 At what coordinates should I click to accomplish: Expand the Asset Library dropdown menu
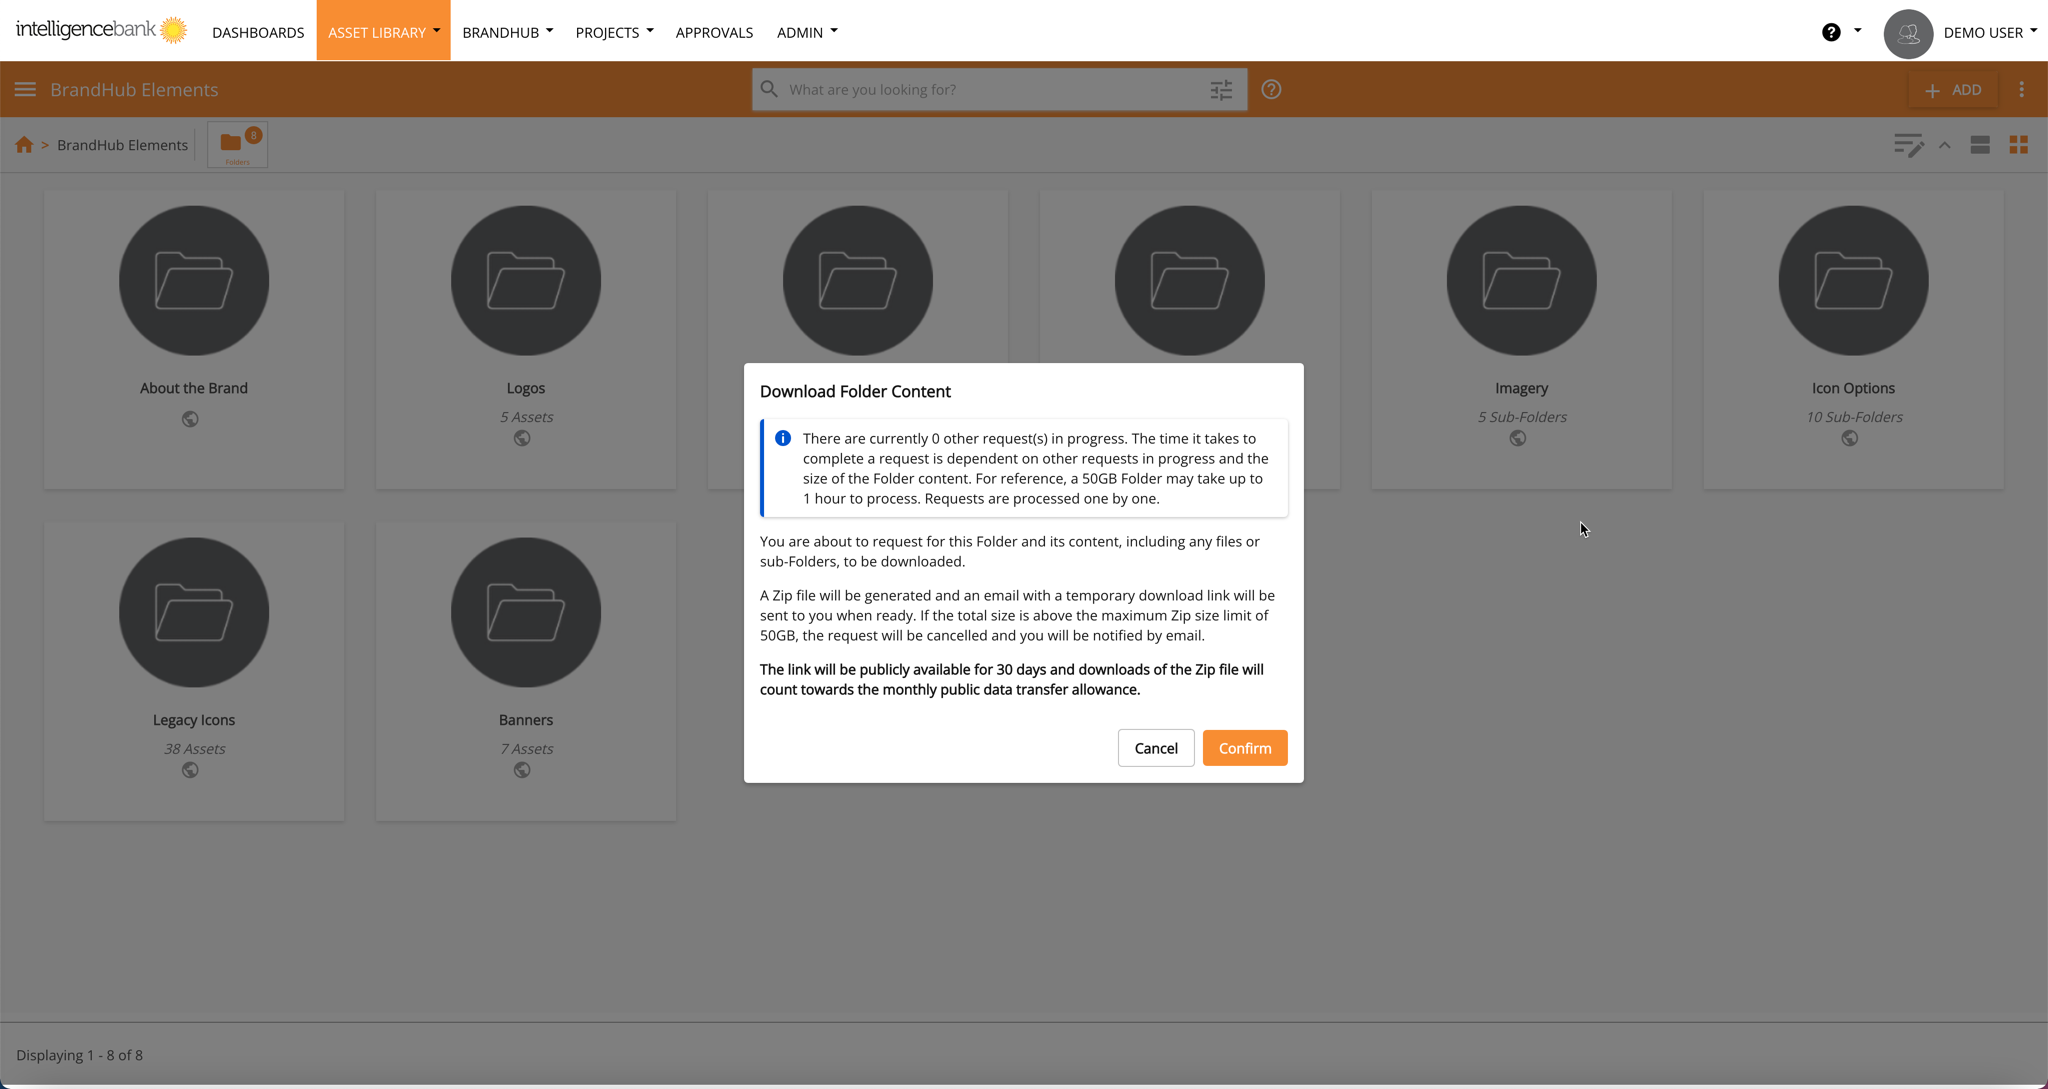click(383, 32)
